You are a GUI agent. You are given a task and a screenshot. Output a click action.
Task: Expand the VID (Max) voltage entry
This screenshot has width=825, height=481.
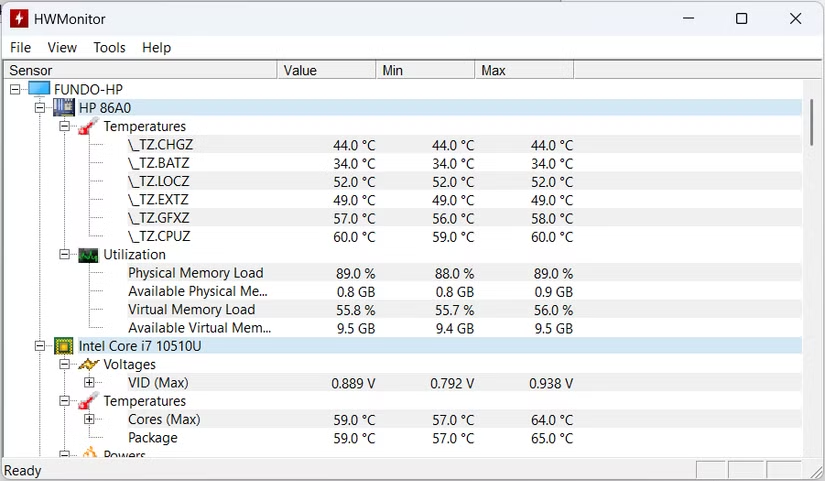89,383
